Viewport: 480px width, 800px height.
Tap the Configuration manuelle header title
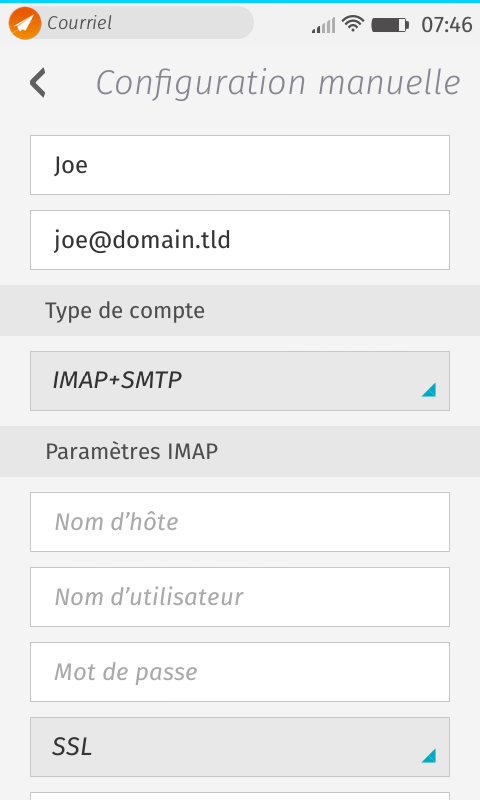point(278,83)
